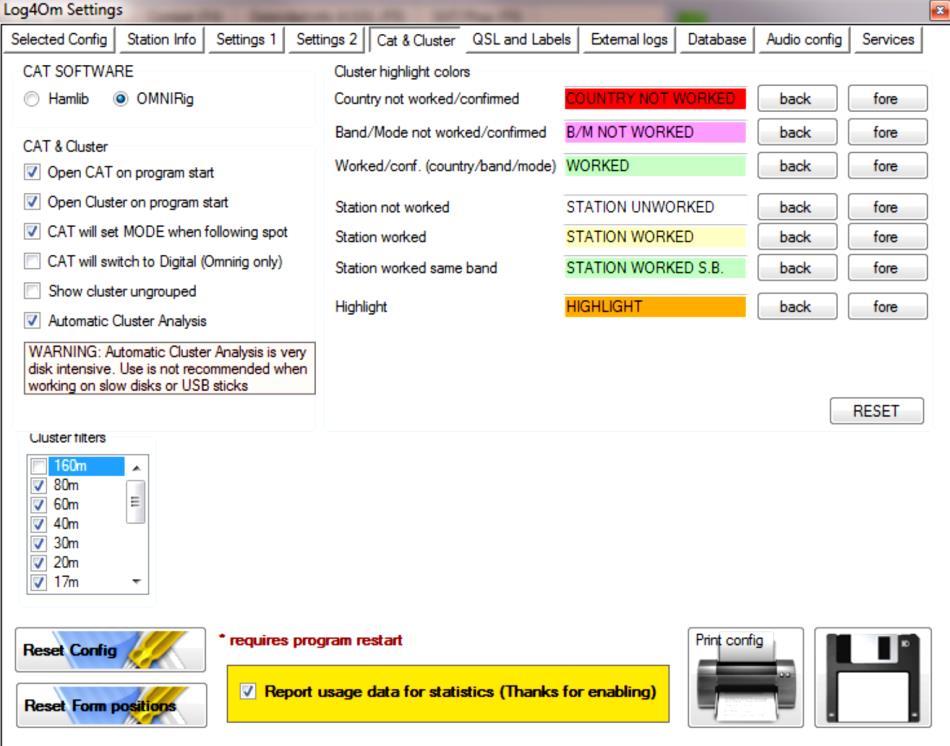This screenshot has width=950, height=746.
Task: Click fore button for Station not worked
Action: [887, 207]
